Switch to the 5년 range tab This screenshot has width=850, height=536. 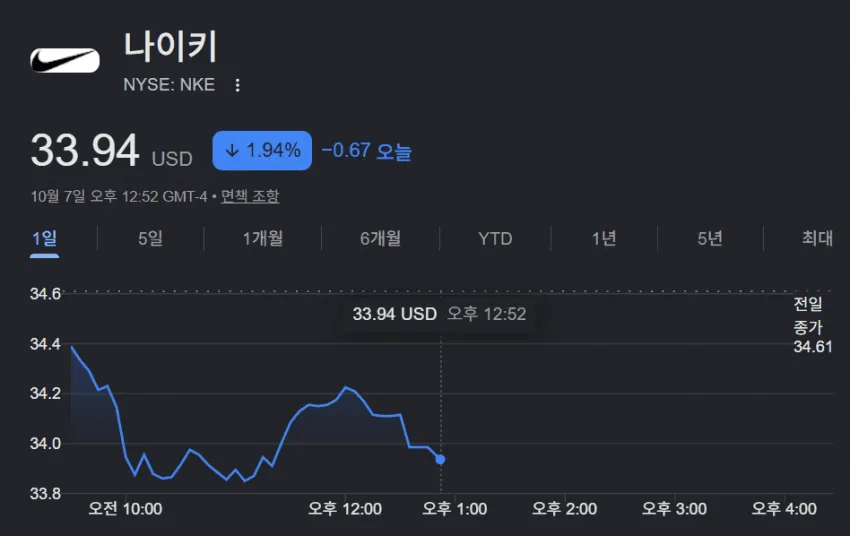point(710,238)
